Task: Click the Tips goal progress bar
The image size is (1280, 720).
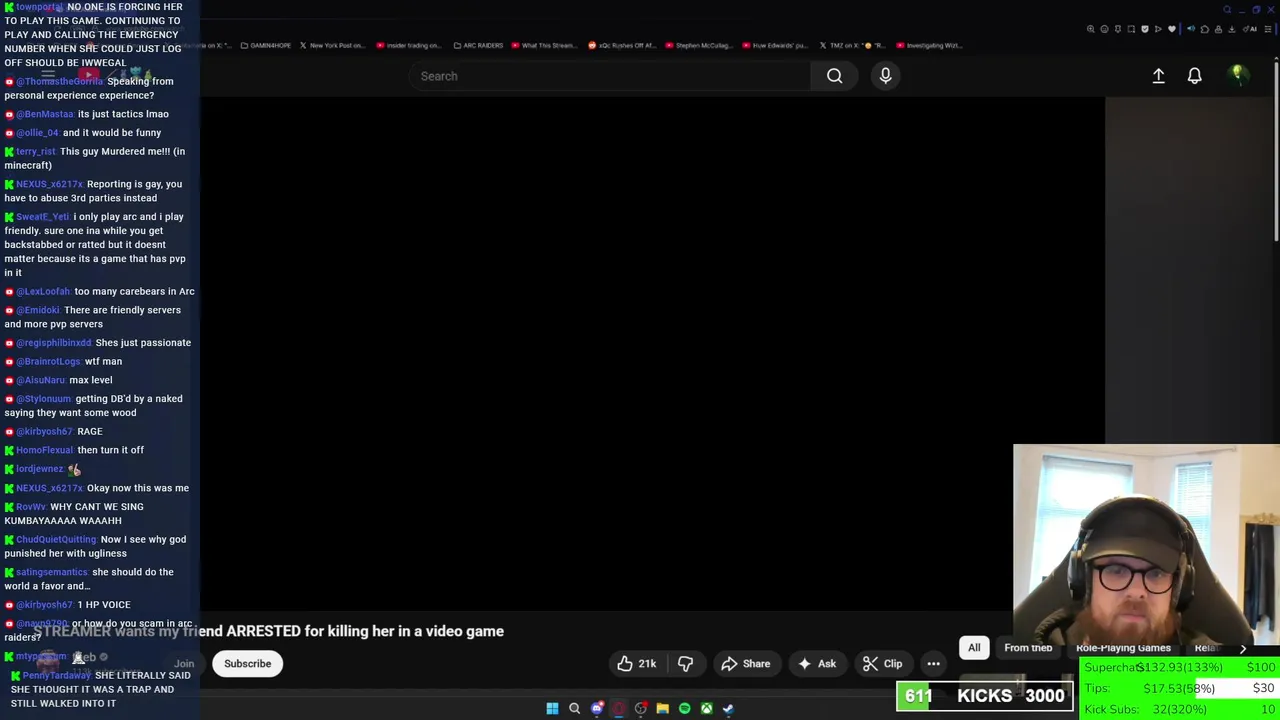Action: pos(1180,688)
